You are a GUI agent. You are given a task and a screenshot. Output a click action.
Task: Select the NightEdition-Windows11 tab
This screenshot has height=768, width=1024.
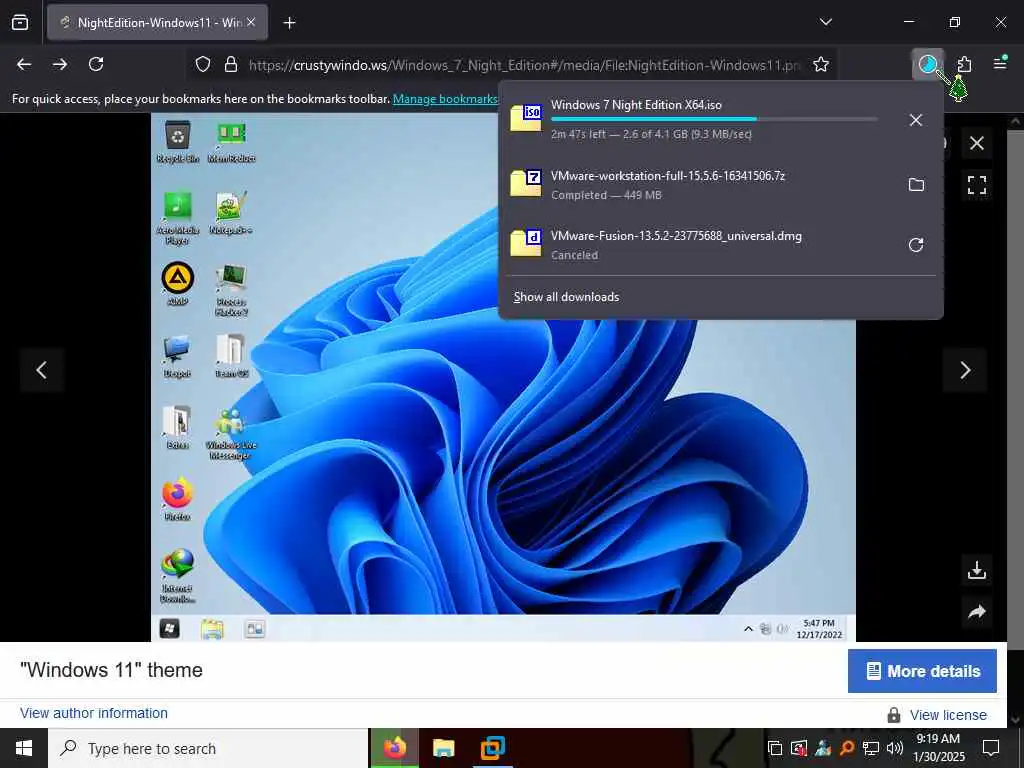[157, 23]
